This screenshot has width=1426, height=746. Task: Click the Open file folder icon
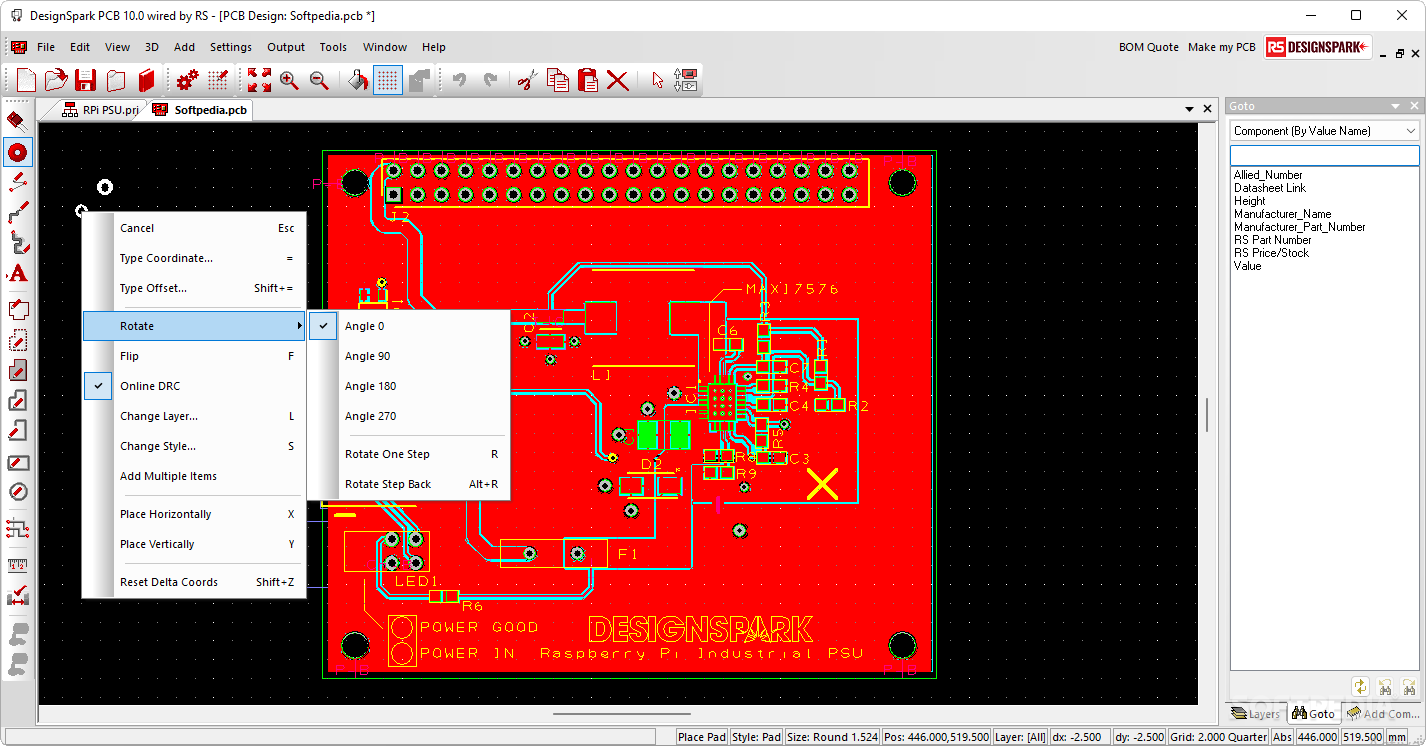(x=56, y=80)
